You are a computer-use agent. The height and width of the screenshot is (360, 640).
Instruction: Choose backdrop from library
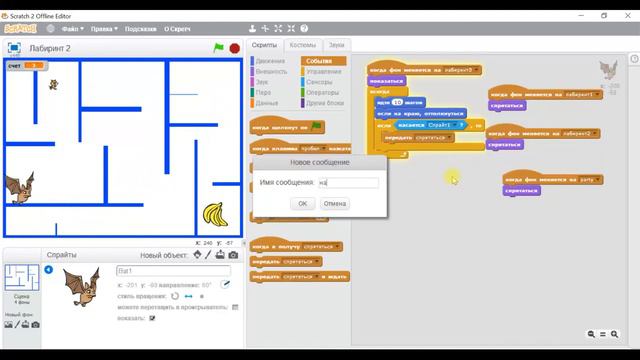coord(8,324)
